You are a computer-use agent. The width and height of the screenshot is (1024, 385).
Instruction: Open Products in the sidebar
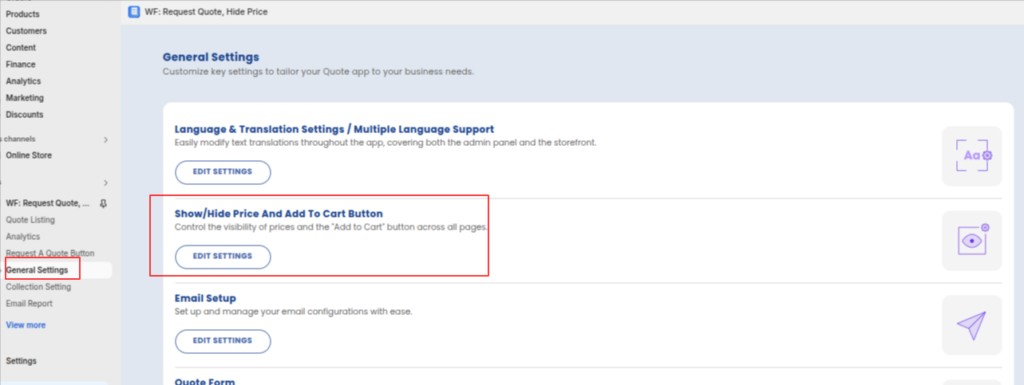(x=23, y=14)
